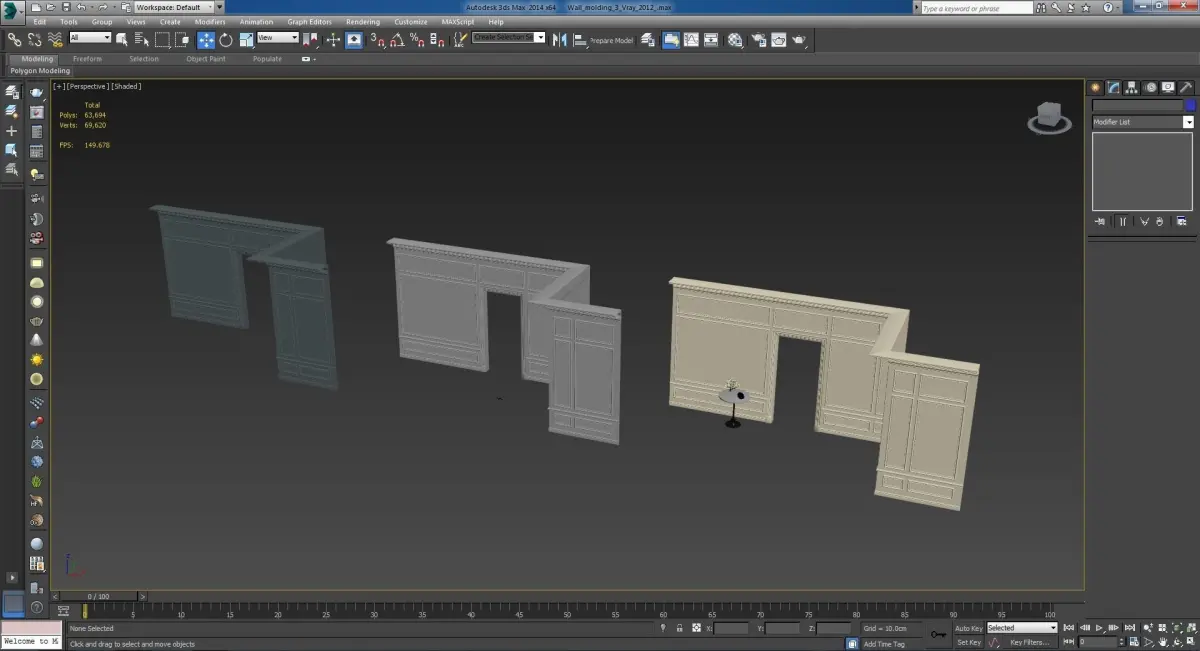Open Rendered Frame Window
Viewport: 1200px width, 651px height.
pos(778,40)
